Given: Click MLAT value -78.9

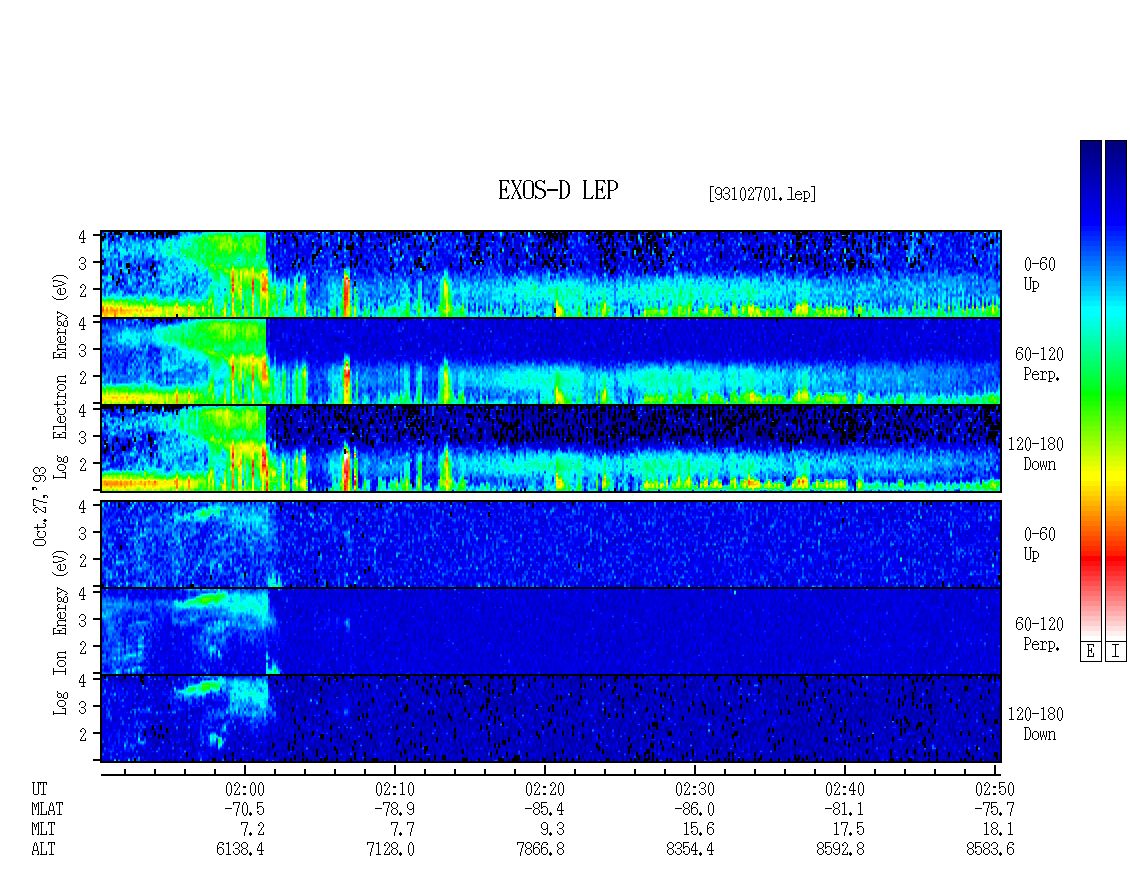Looking at the screenshot, I should tap(394, 809).
